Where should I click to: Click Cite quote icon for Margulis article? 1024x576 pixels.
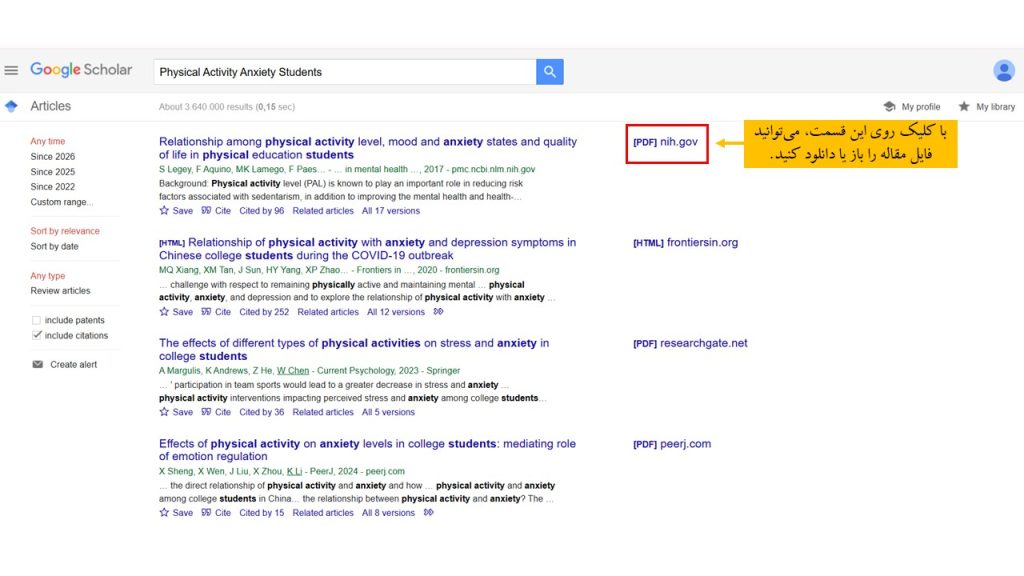(x=206, y=412)
